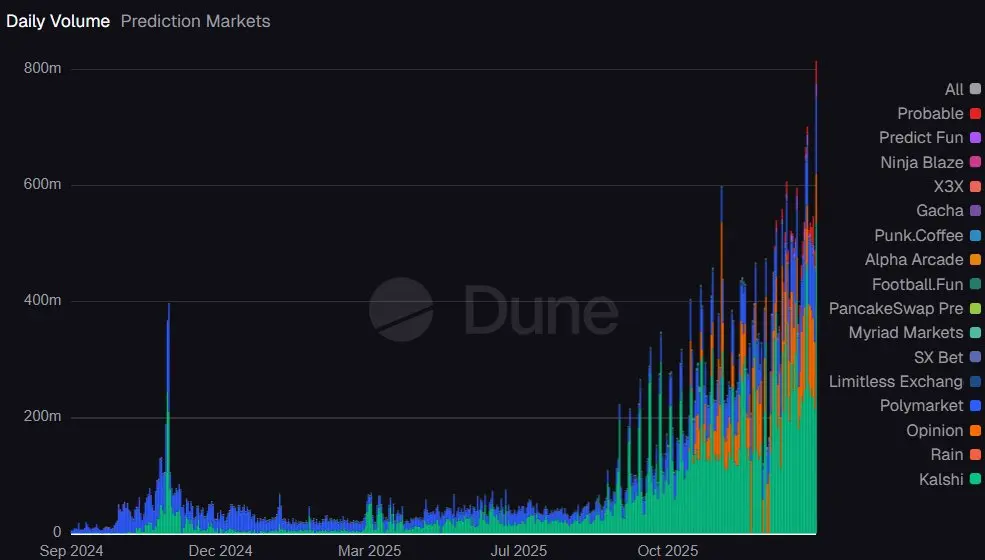Toggle the Limitless Exchang series label
The image size is (985, 560).
coord(896,382)
